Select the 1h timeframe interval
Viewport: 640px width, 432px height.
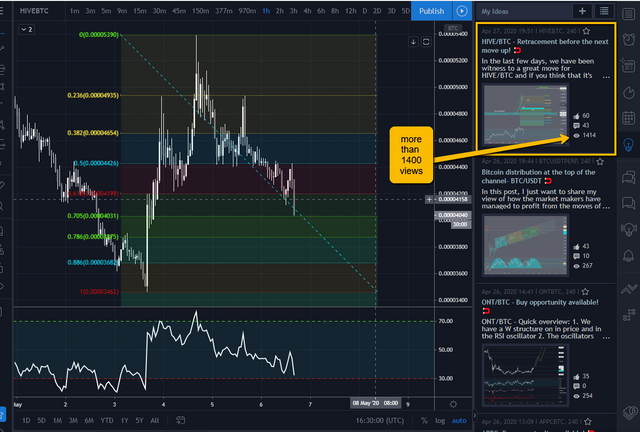pyautogui.click(x=265, y=10)
